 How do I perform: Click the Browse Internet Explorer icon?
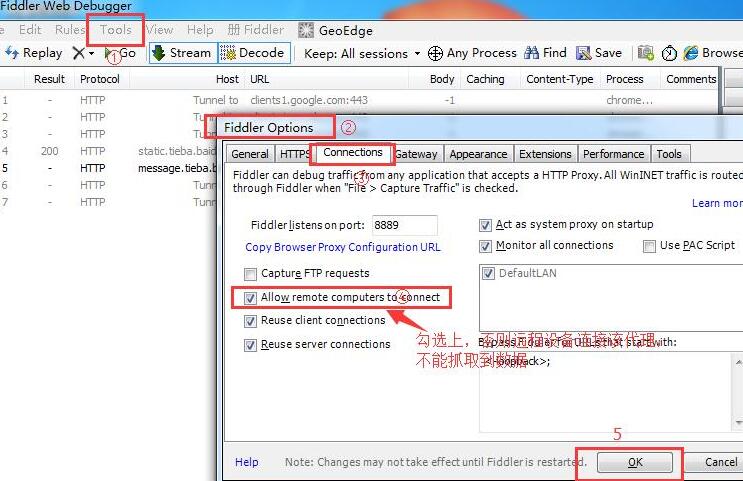coord(691,53)
